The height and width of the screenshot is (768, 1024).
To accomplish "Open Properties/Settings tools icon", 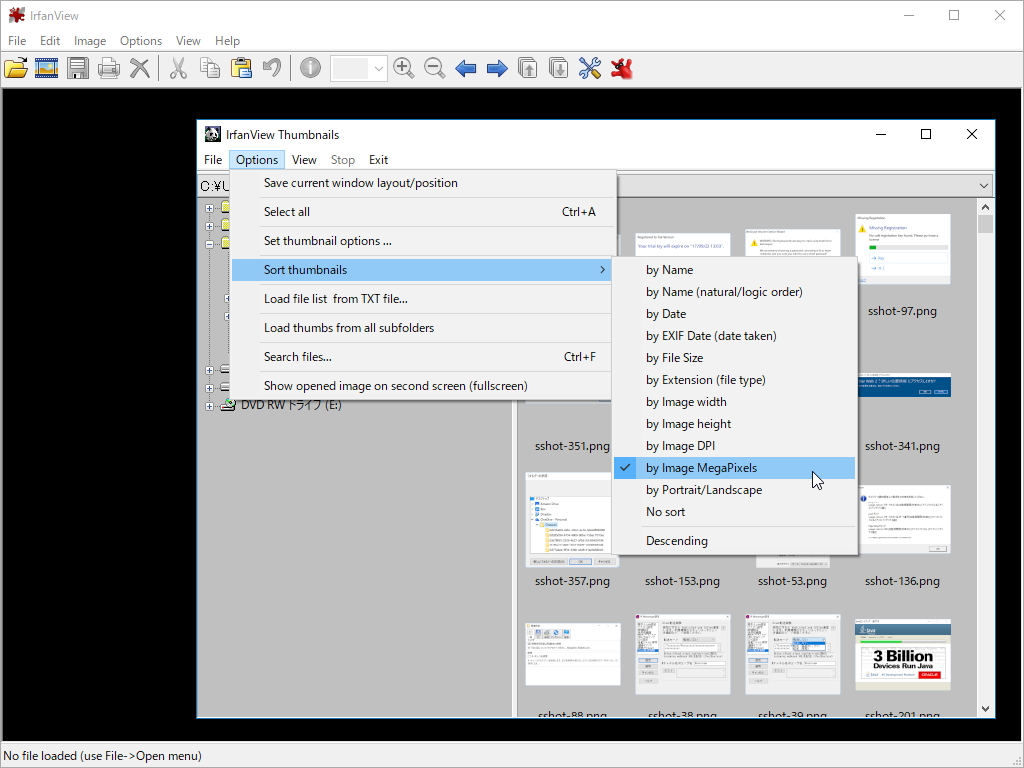I will pyautogui.click(x=590, y=68).
